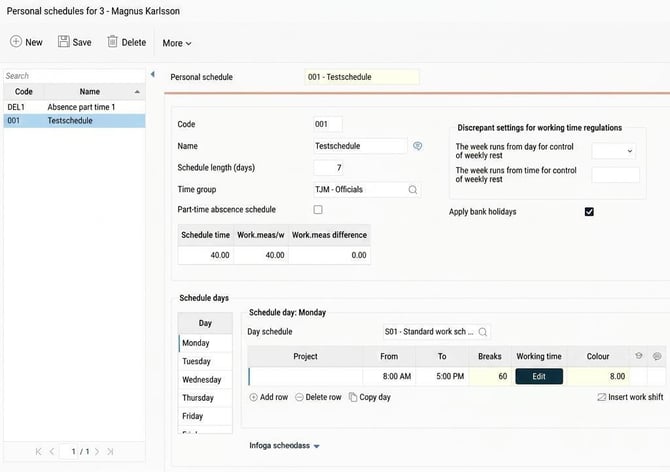Click the Insert work shift button
This screenshot has height=472, width=670.
630,397
